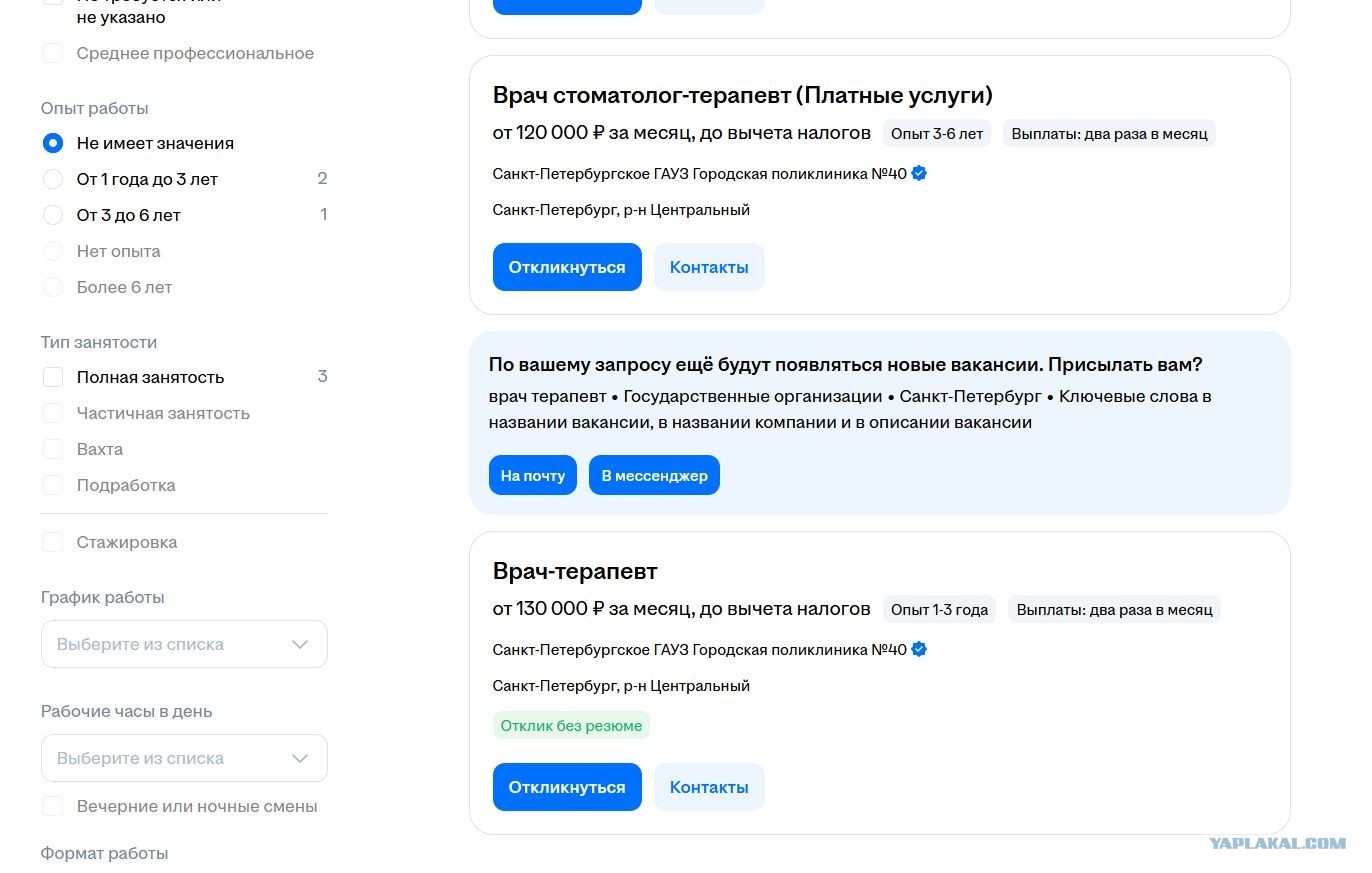1372x873 pixels.
Task: Click chevron arrow in Рабочие часы в день field
Action: coord(300,758)
